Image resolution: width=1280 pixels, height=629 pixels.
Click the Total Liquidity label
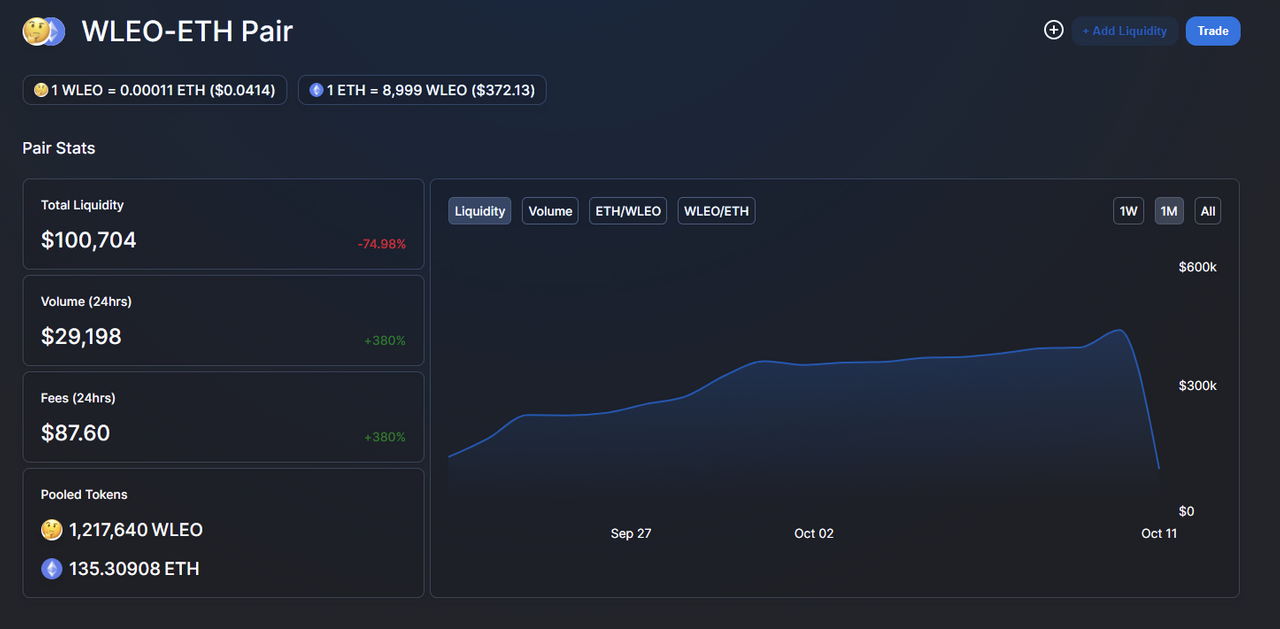pyautogui.click(x=82, y=205)
